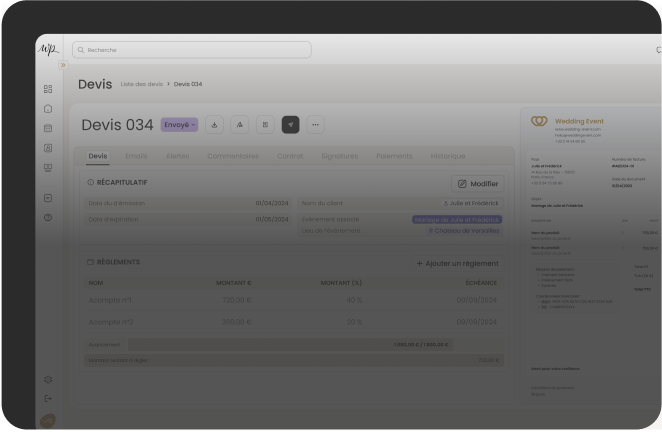The image size is (662, 434).
Task: Click the MONTANT € column header
Action: click(234, 283)
